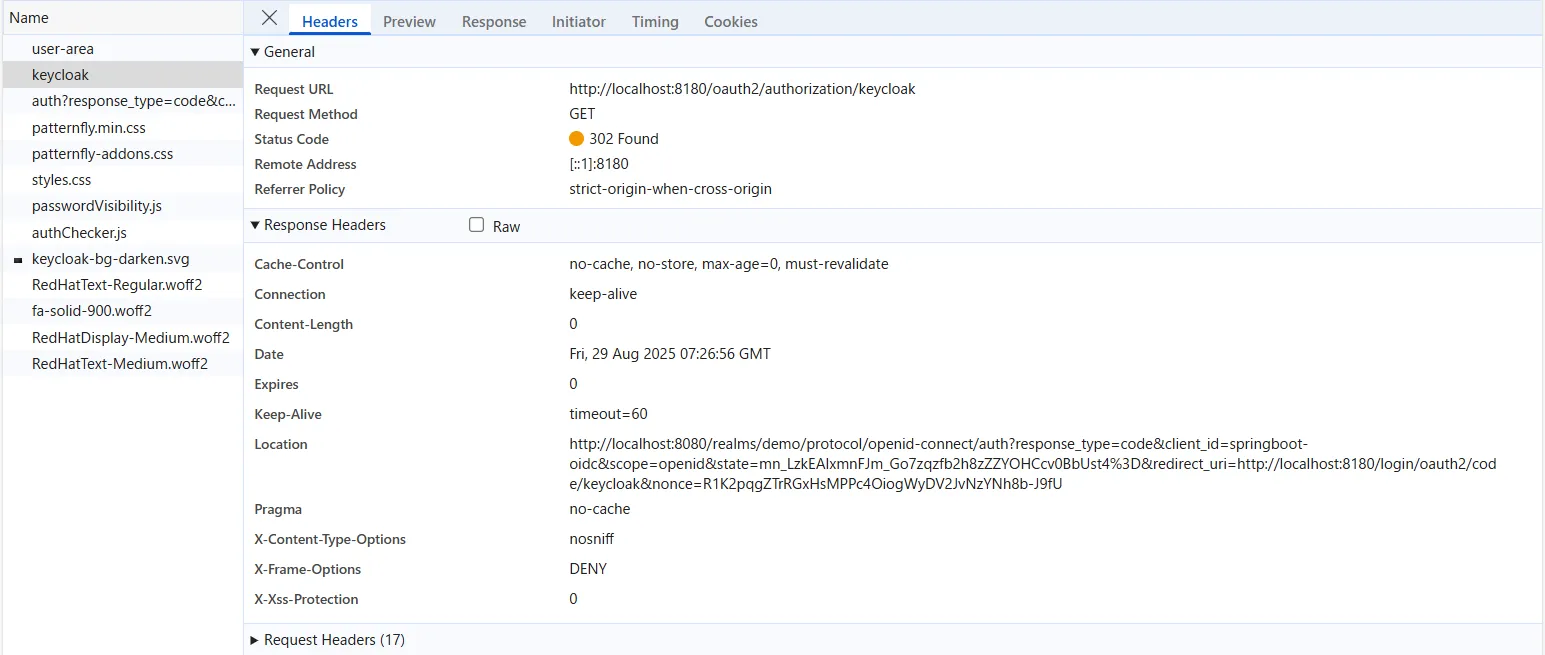Open the Response tab
The width and height of the screenshot is (1545, 655).
click(493, 21)
